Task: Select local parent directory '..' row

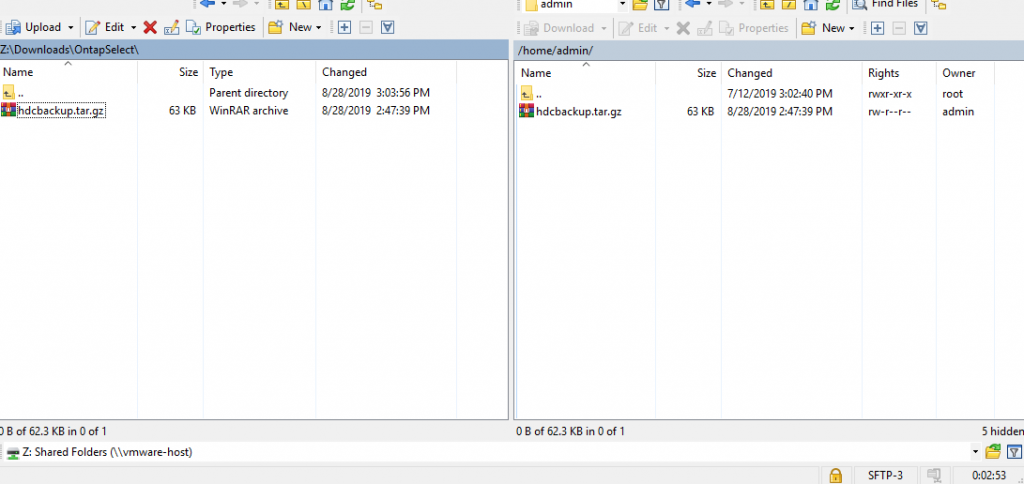Action: 229,93
